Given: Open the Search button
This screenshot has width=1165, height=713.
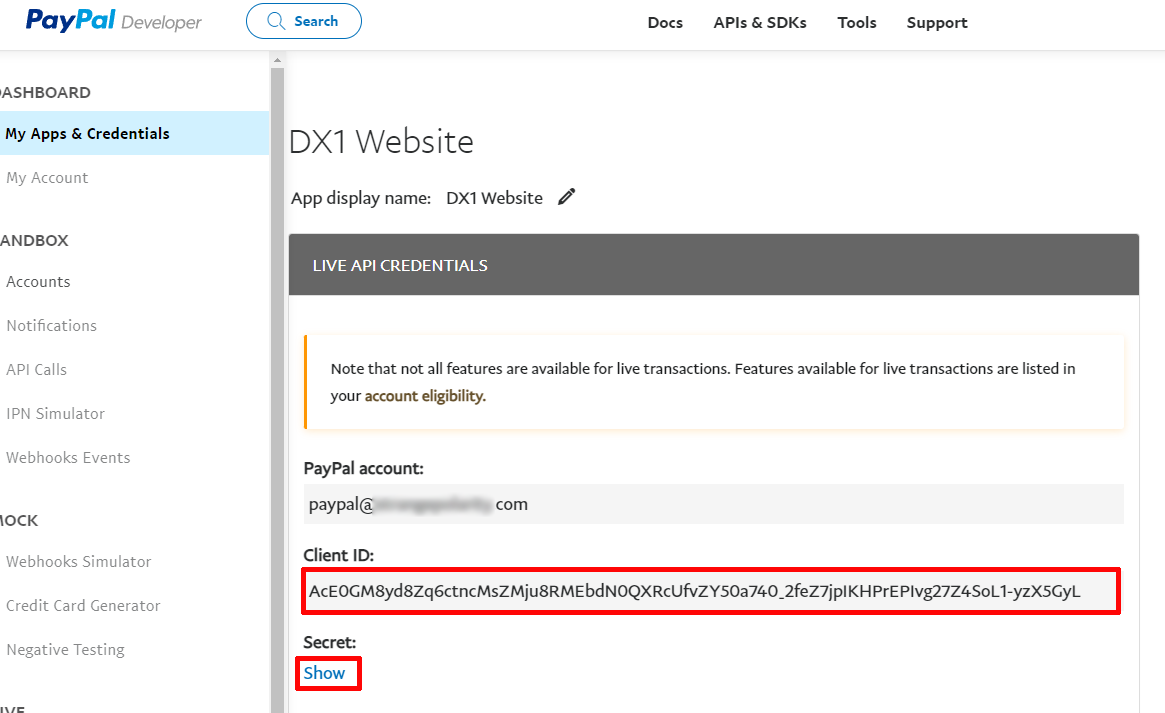Looking at the screenshot, I should pos(304,21).
